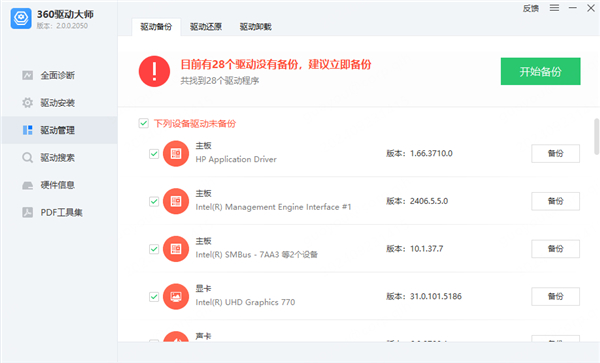Click the HP Application Driver motherboard icon
Screen dimensions: 600x363
(x=176, y=154)
